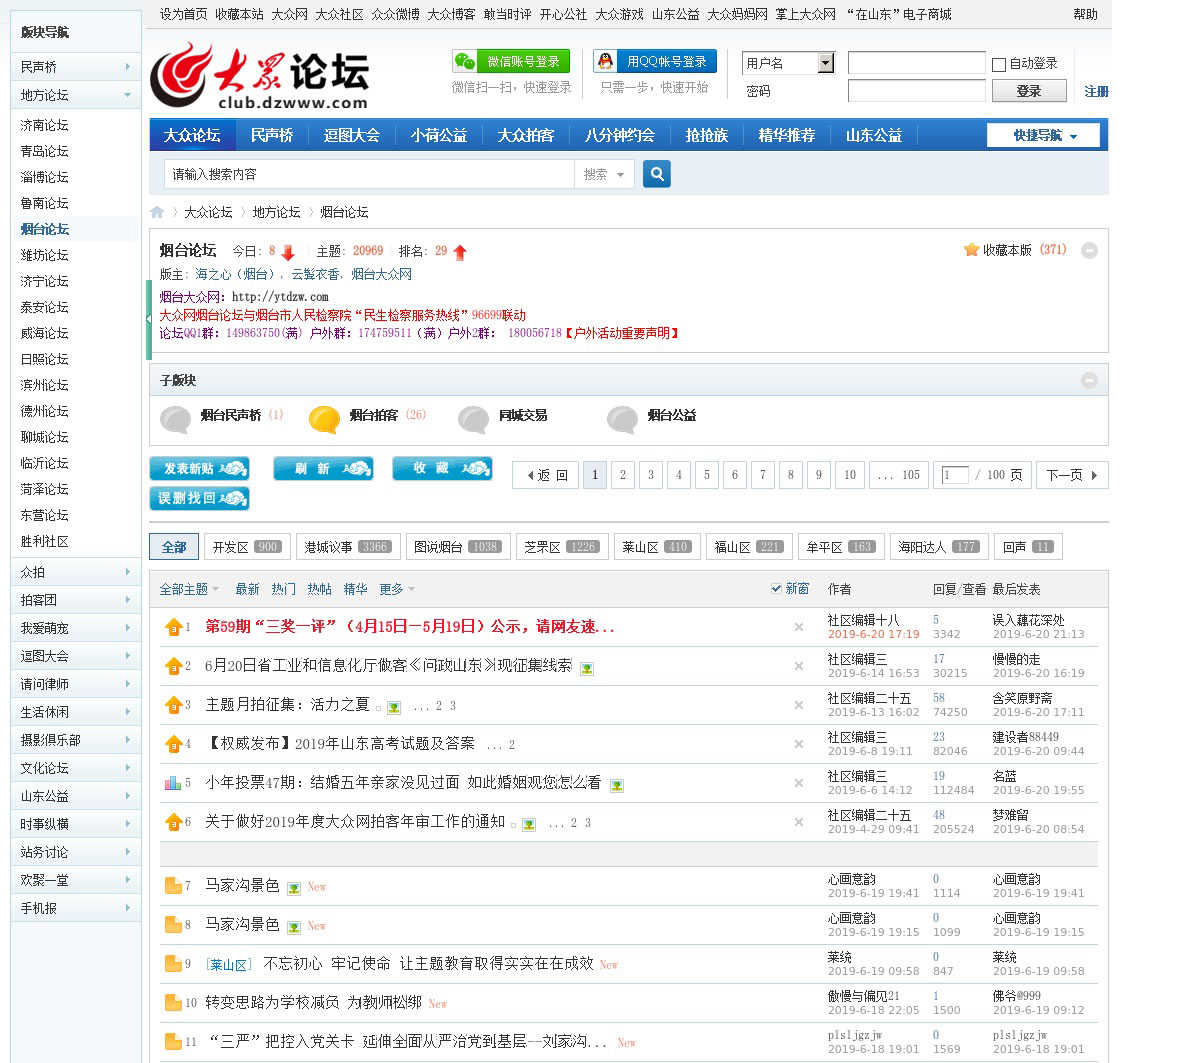The width and height of the screenshot is (1200, 1063).
Task: Open the 精华推荐 main nav tab
Action: pyautogui.click(x=787, y=135)
